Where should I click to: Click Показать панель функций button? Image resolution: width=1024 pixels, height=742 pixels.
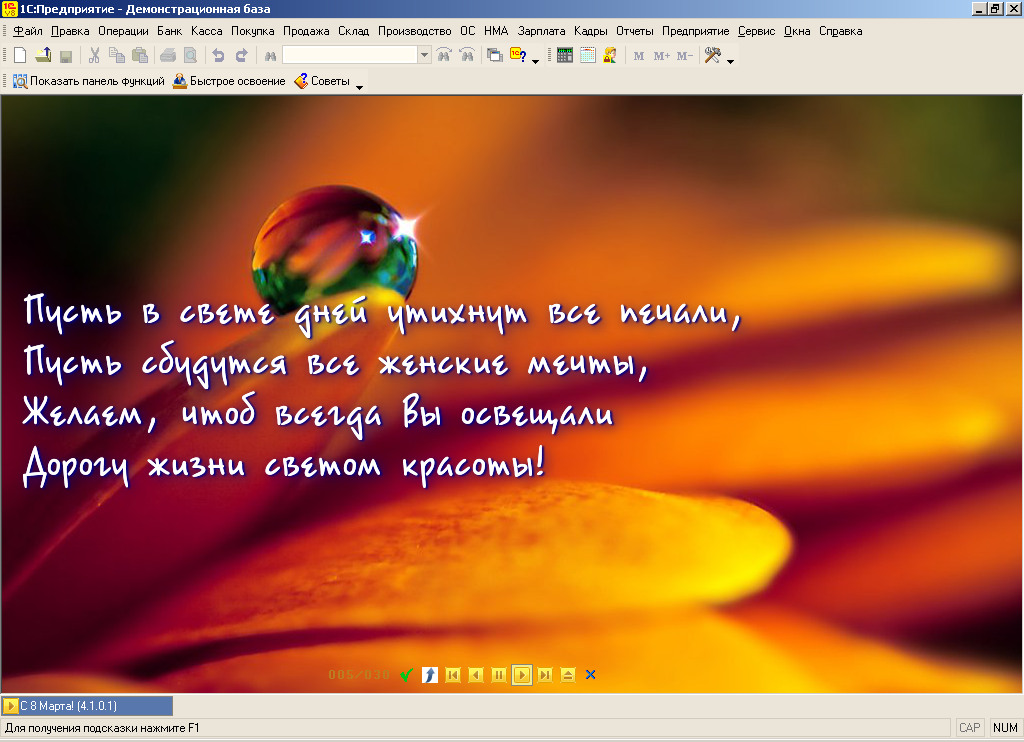[88, 81]
